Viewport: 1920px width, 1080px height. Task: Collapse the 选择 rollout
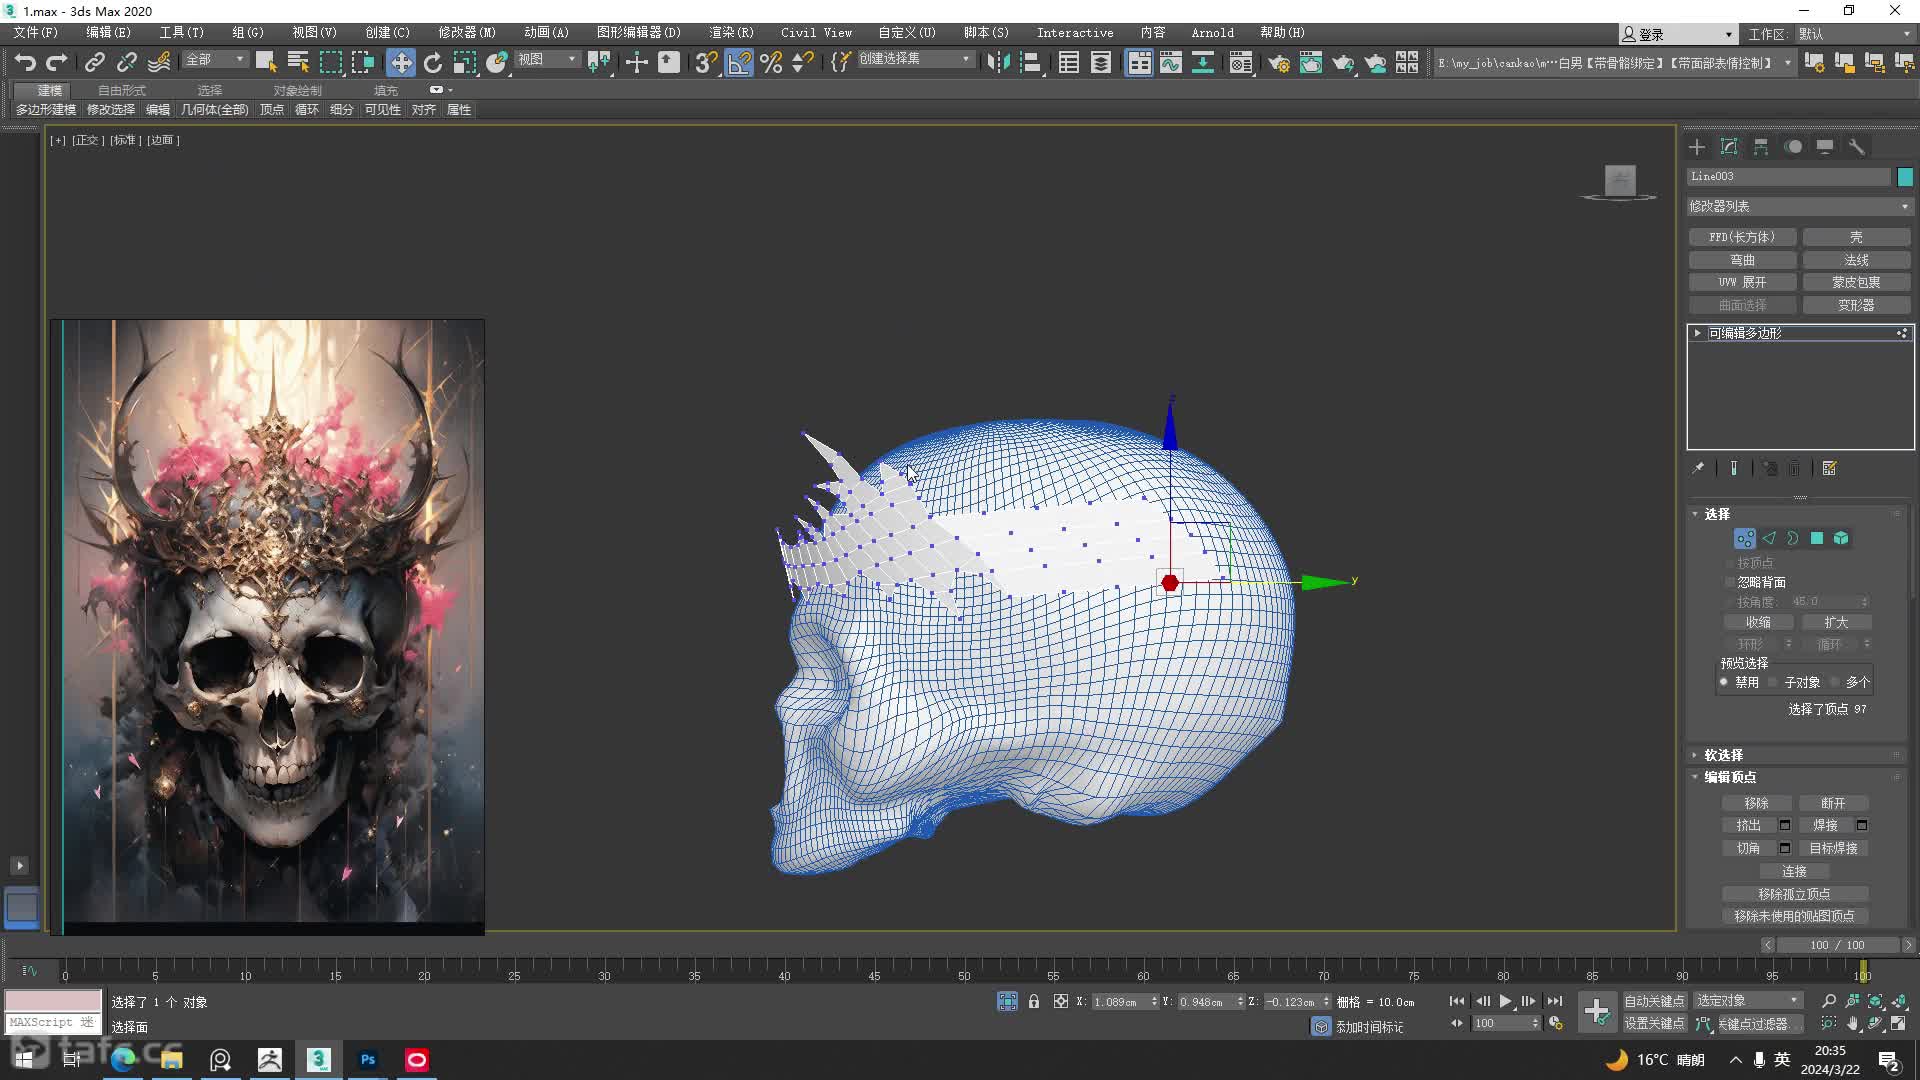(x=1696, y=514)
